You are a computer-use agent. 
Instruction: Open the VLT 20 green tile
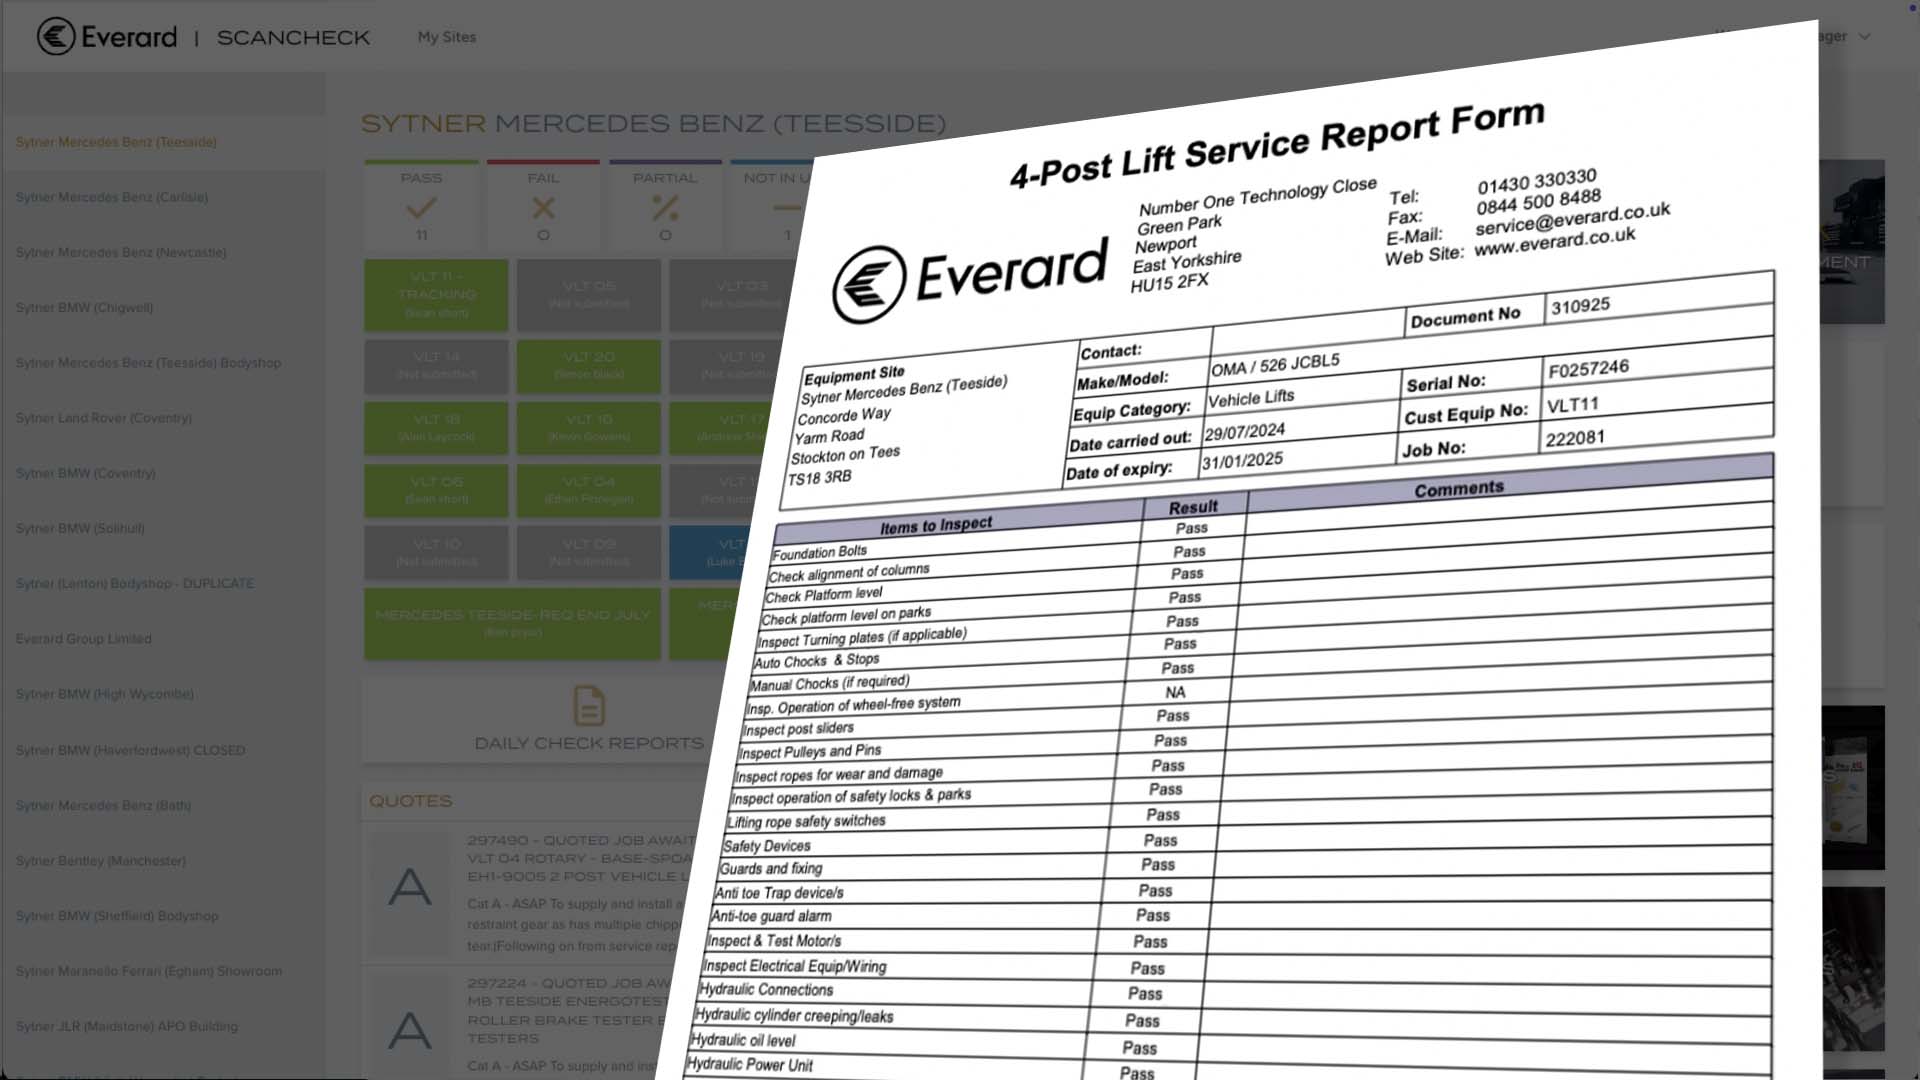pyautogui.click(x=589, y=366)
